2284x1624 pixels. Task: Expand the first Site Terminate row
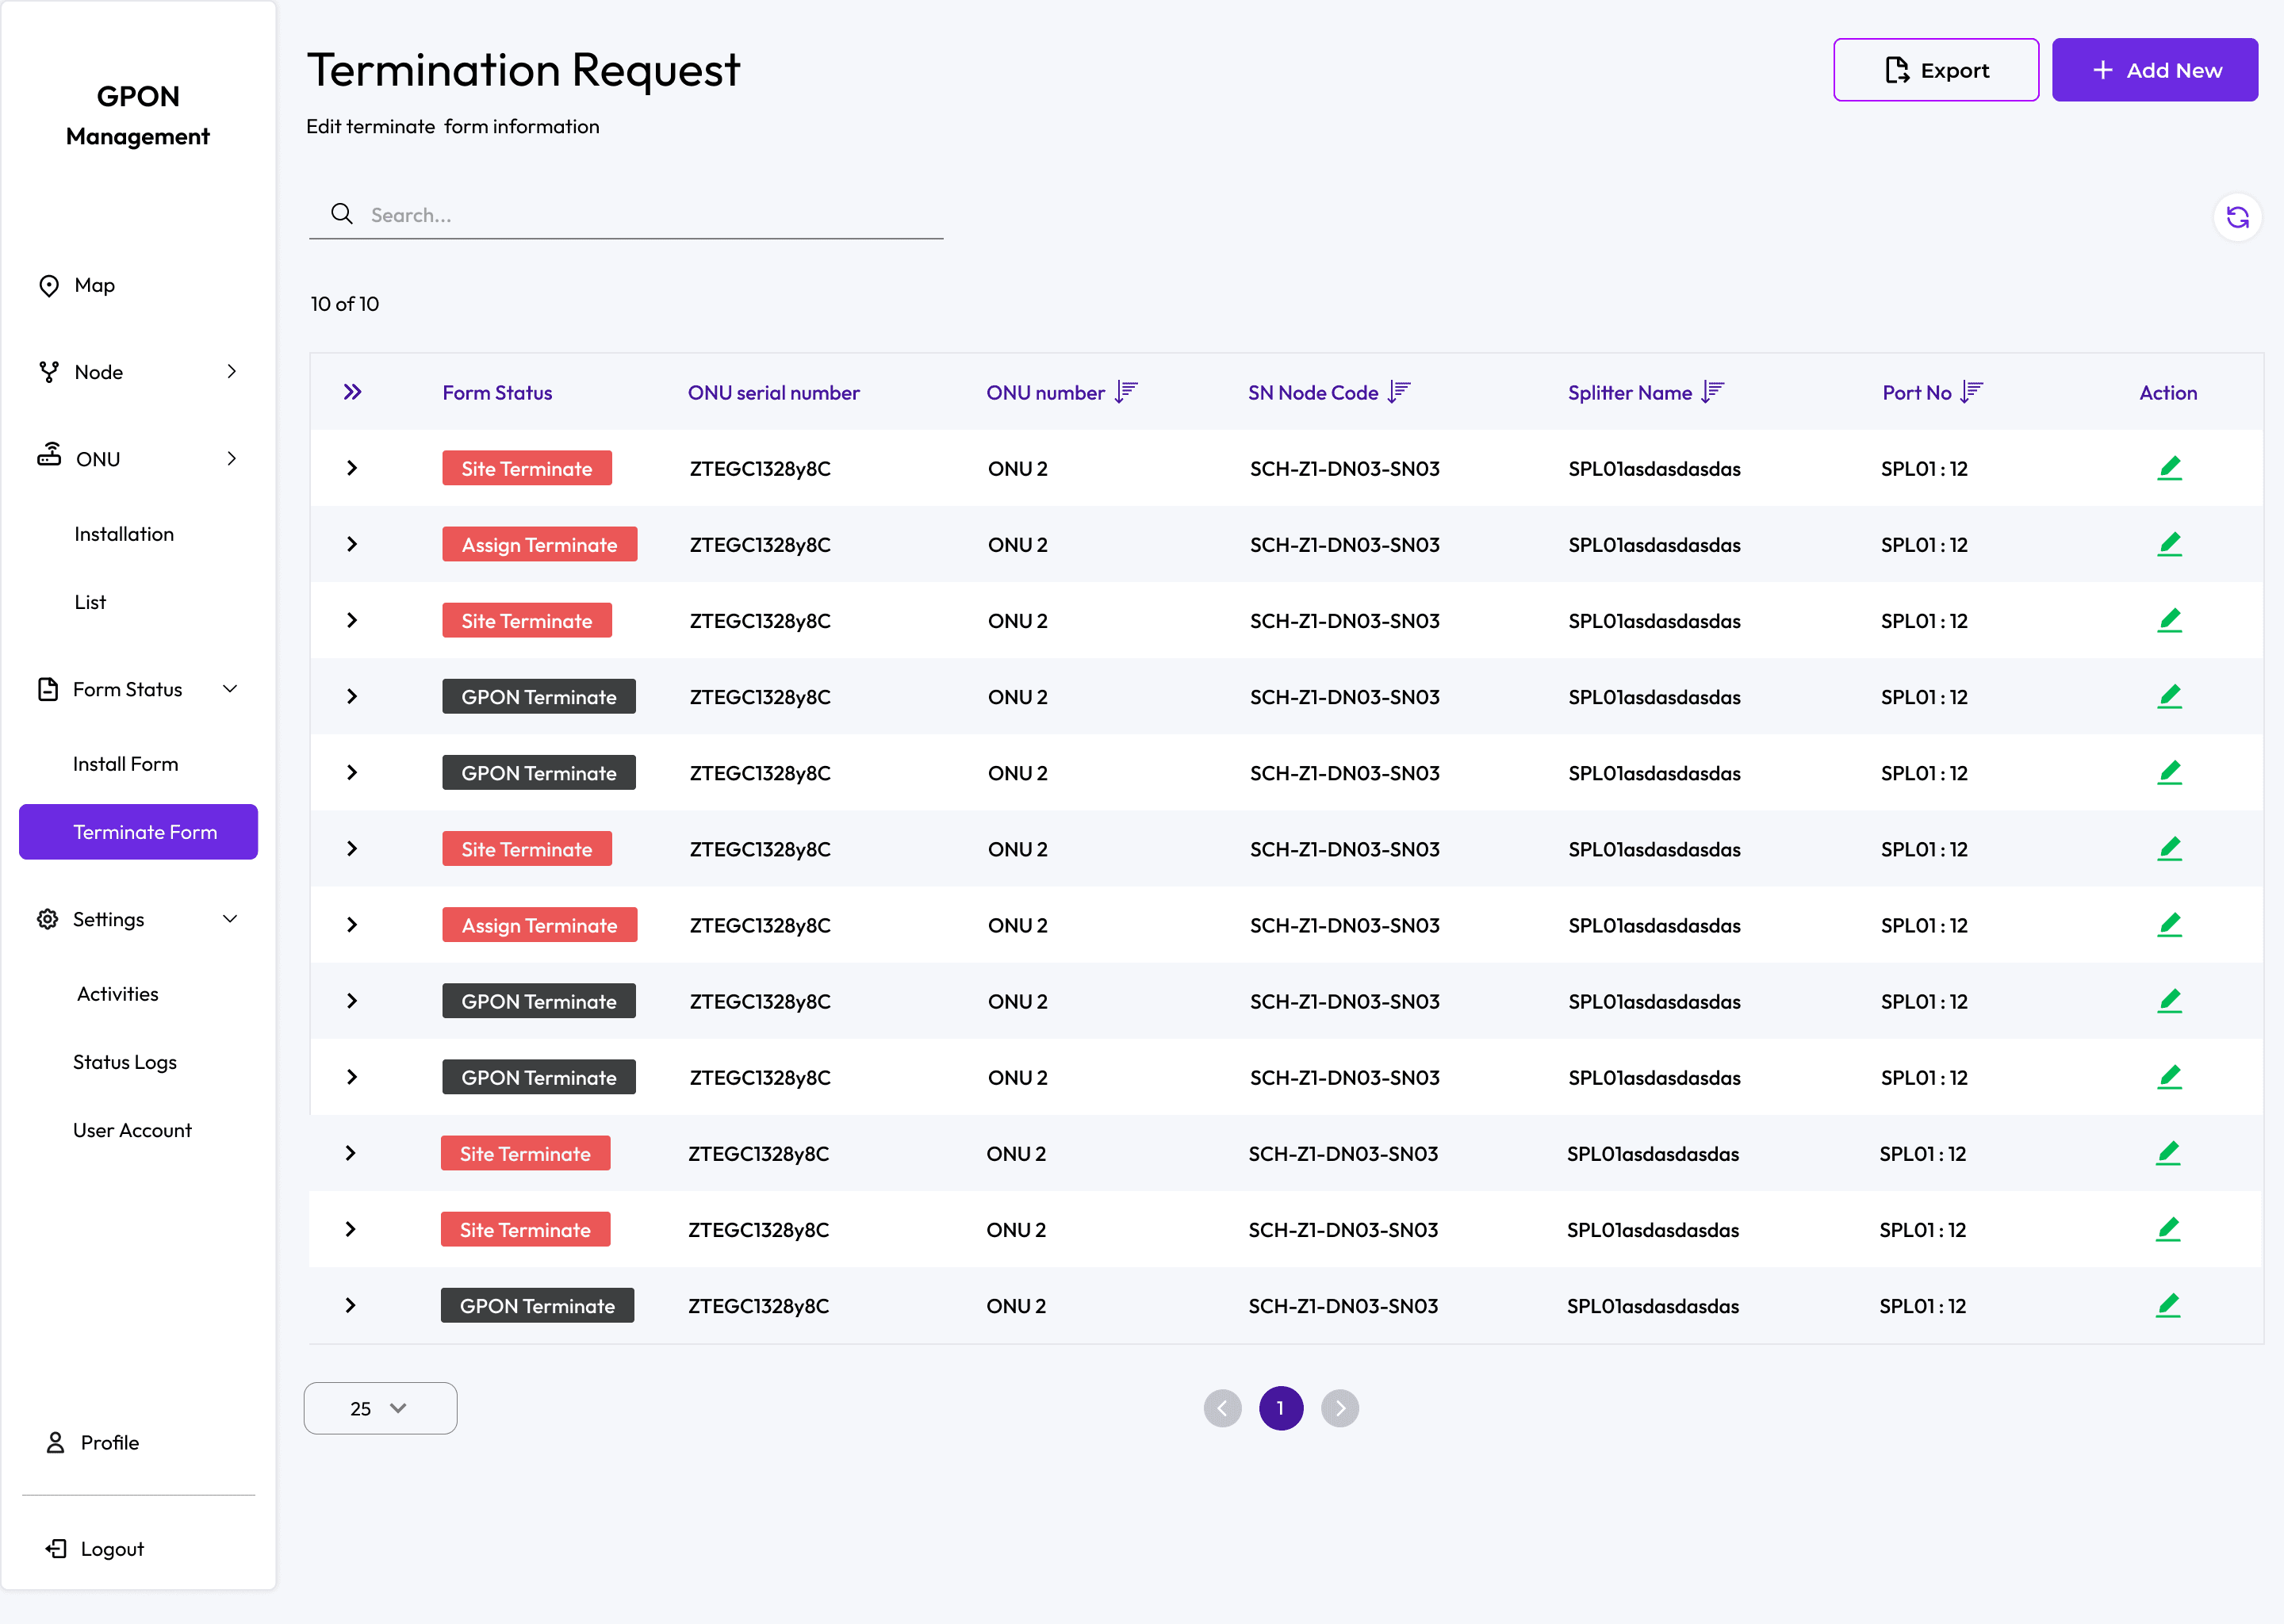[352, 468]
